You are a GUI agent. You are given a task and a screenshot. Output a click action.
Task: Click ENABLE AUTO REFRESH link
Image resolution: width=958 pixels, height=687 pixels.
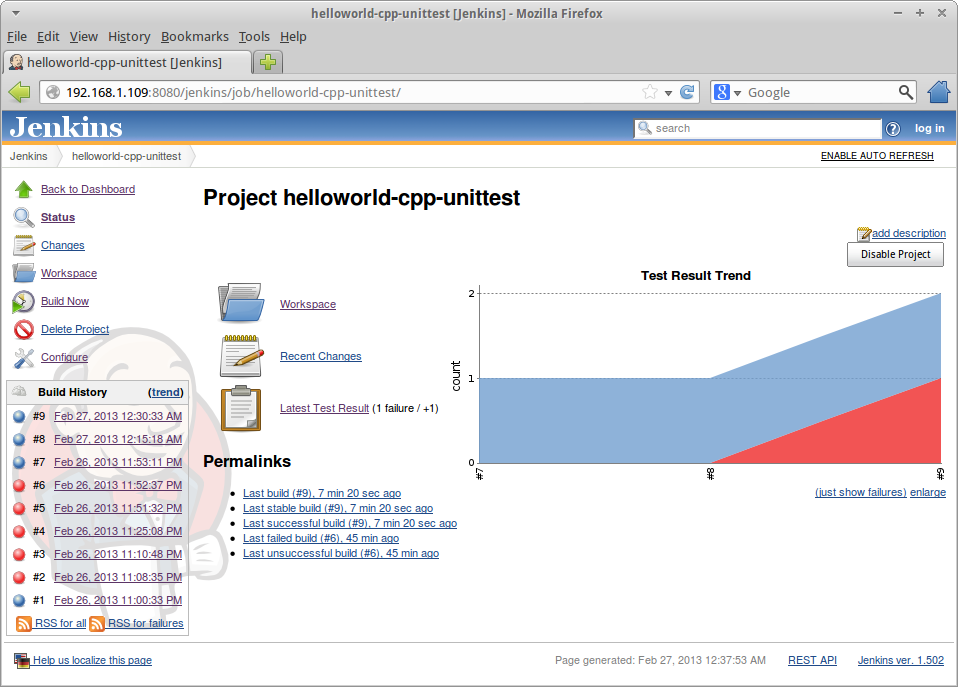tap(877, 156)
